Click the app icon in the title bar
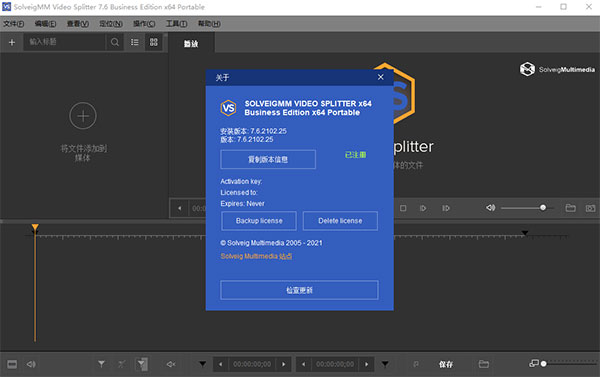Screen dimensions: 600x377 pyautogui.click(x=7, y=7)
